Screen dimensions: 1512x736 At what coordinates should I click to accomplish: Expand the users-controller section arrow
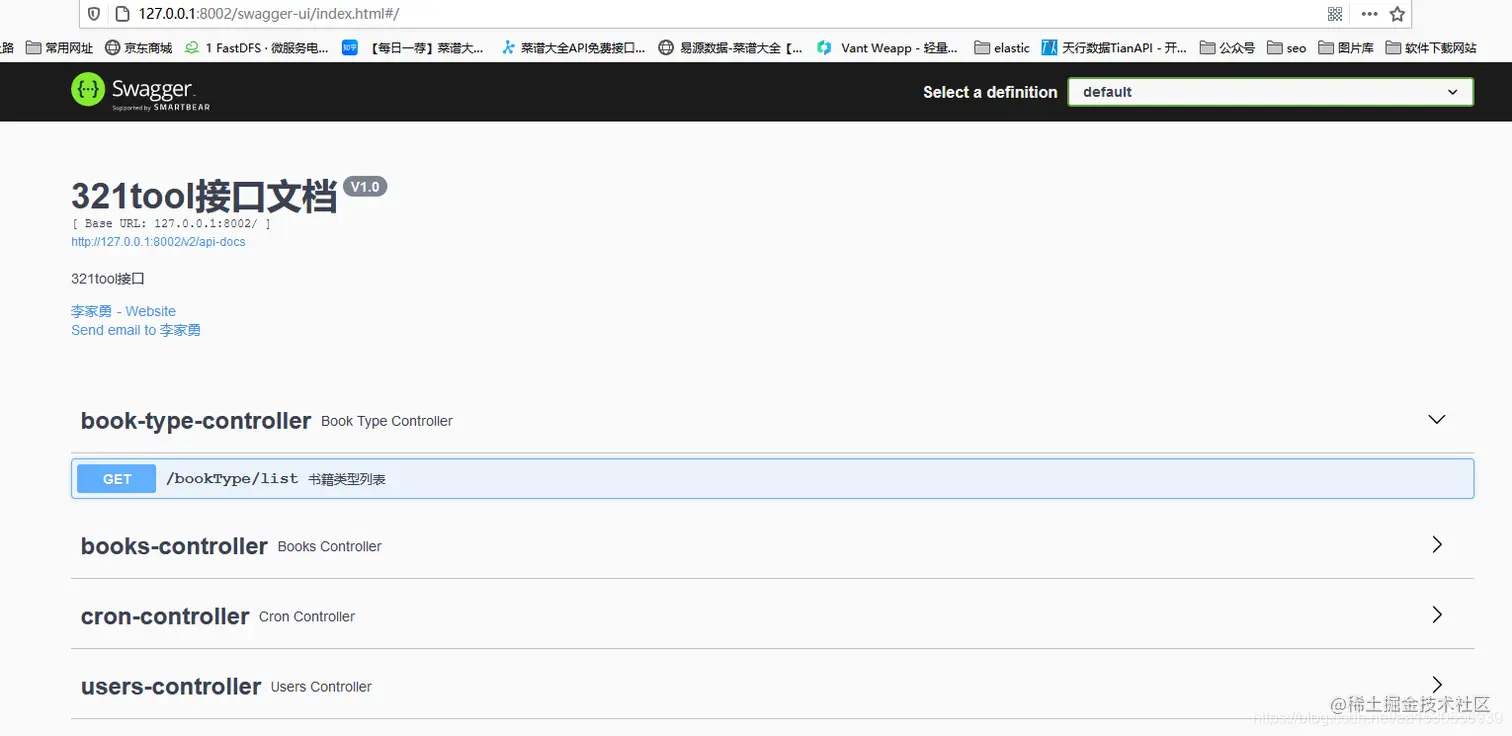click(x=1437, y=685)
